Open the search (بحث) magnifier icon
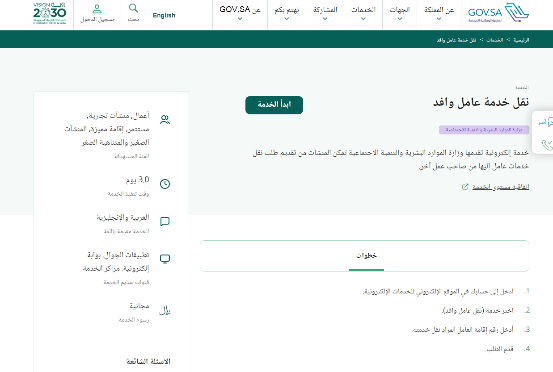 click(x=133, y=8)
